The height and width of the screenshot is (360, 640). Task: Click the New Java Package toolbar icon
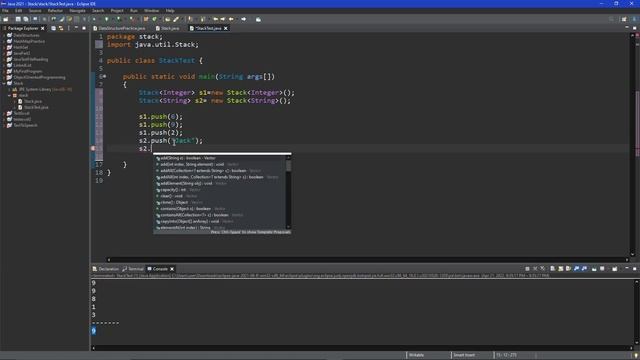tap(146, 19)
